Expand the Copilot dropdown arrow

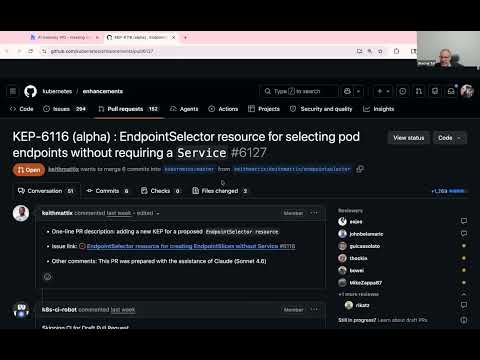click(x=358, y=91)
